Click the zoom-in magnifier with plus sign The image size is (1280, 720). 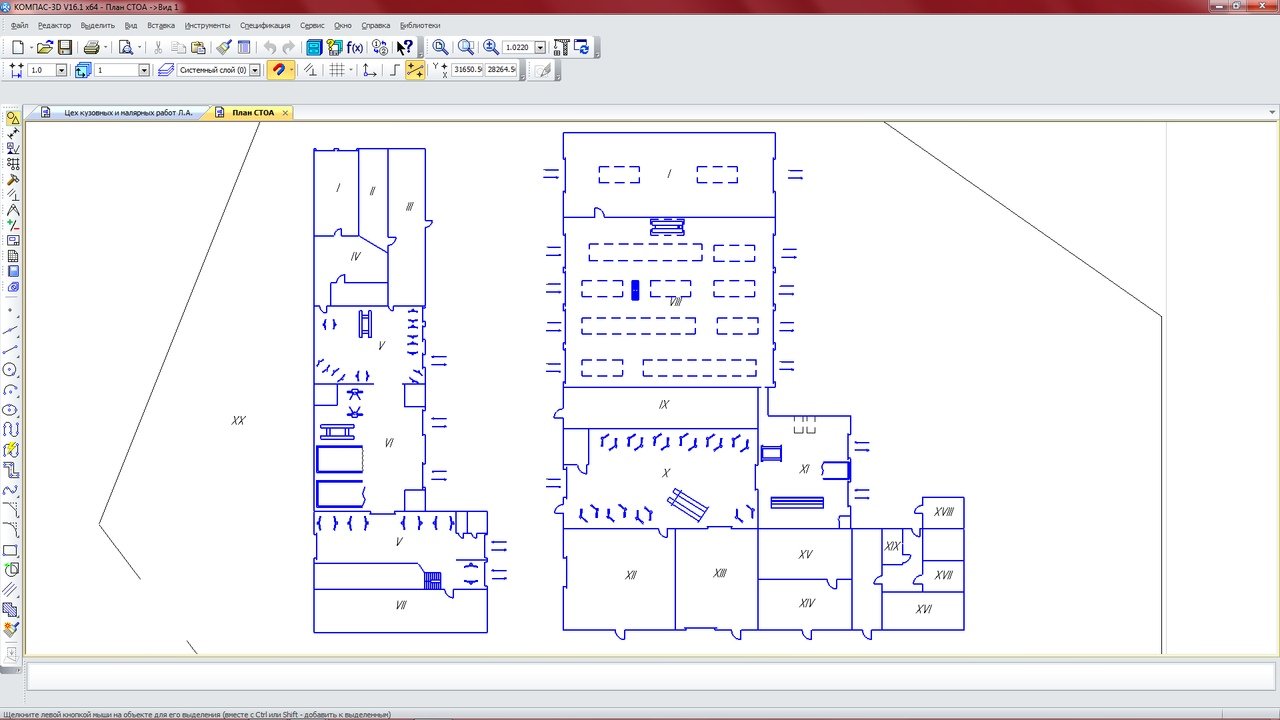(x=491, y=47)
